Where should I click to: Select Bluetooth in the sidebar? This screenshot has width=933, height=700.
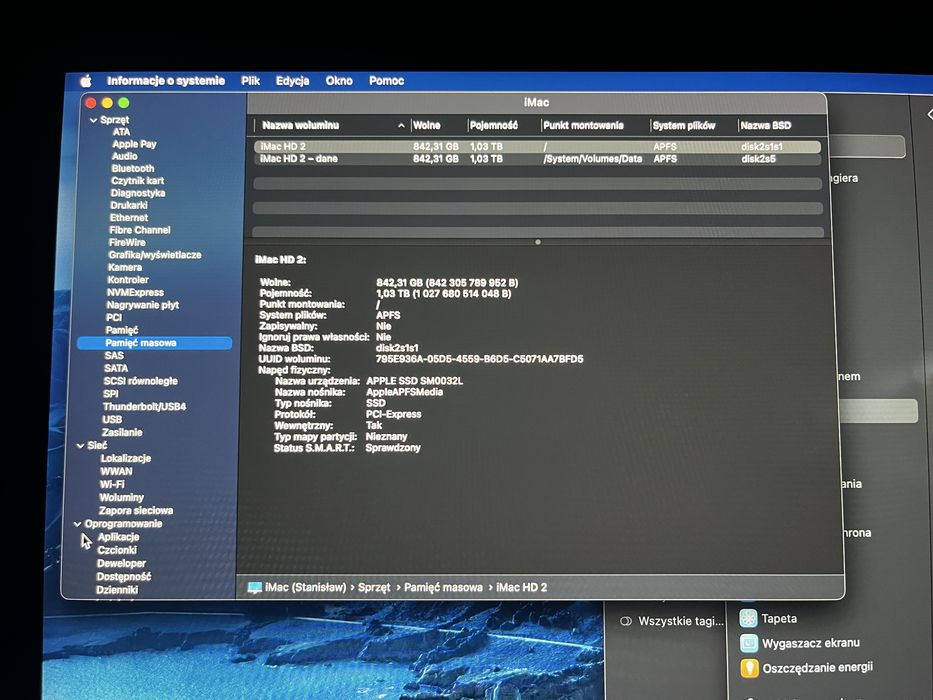[x=133, y=168]
